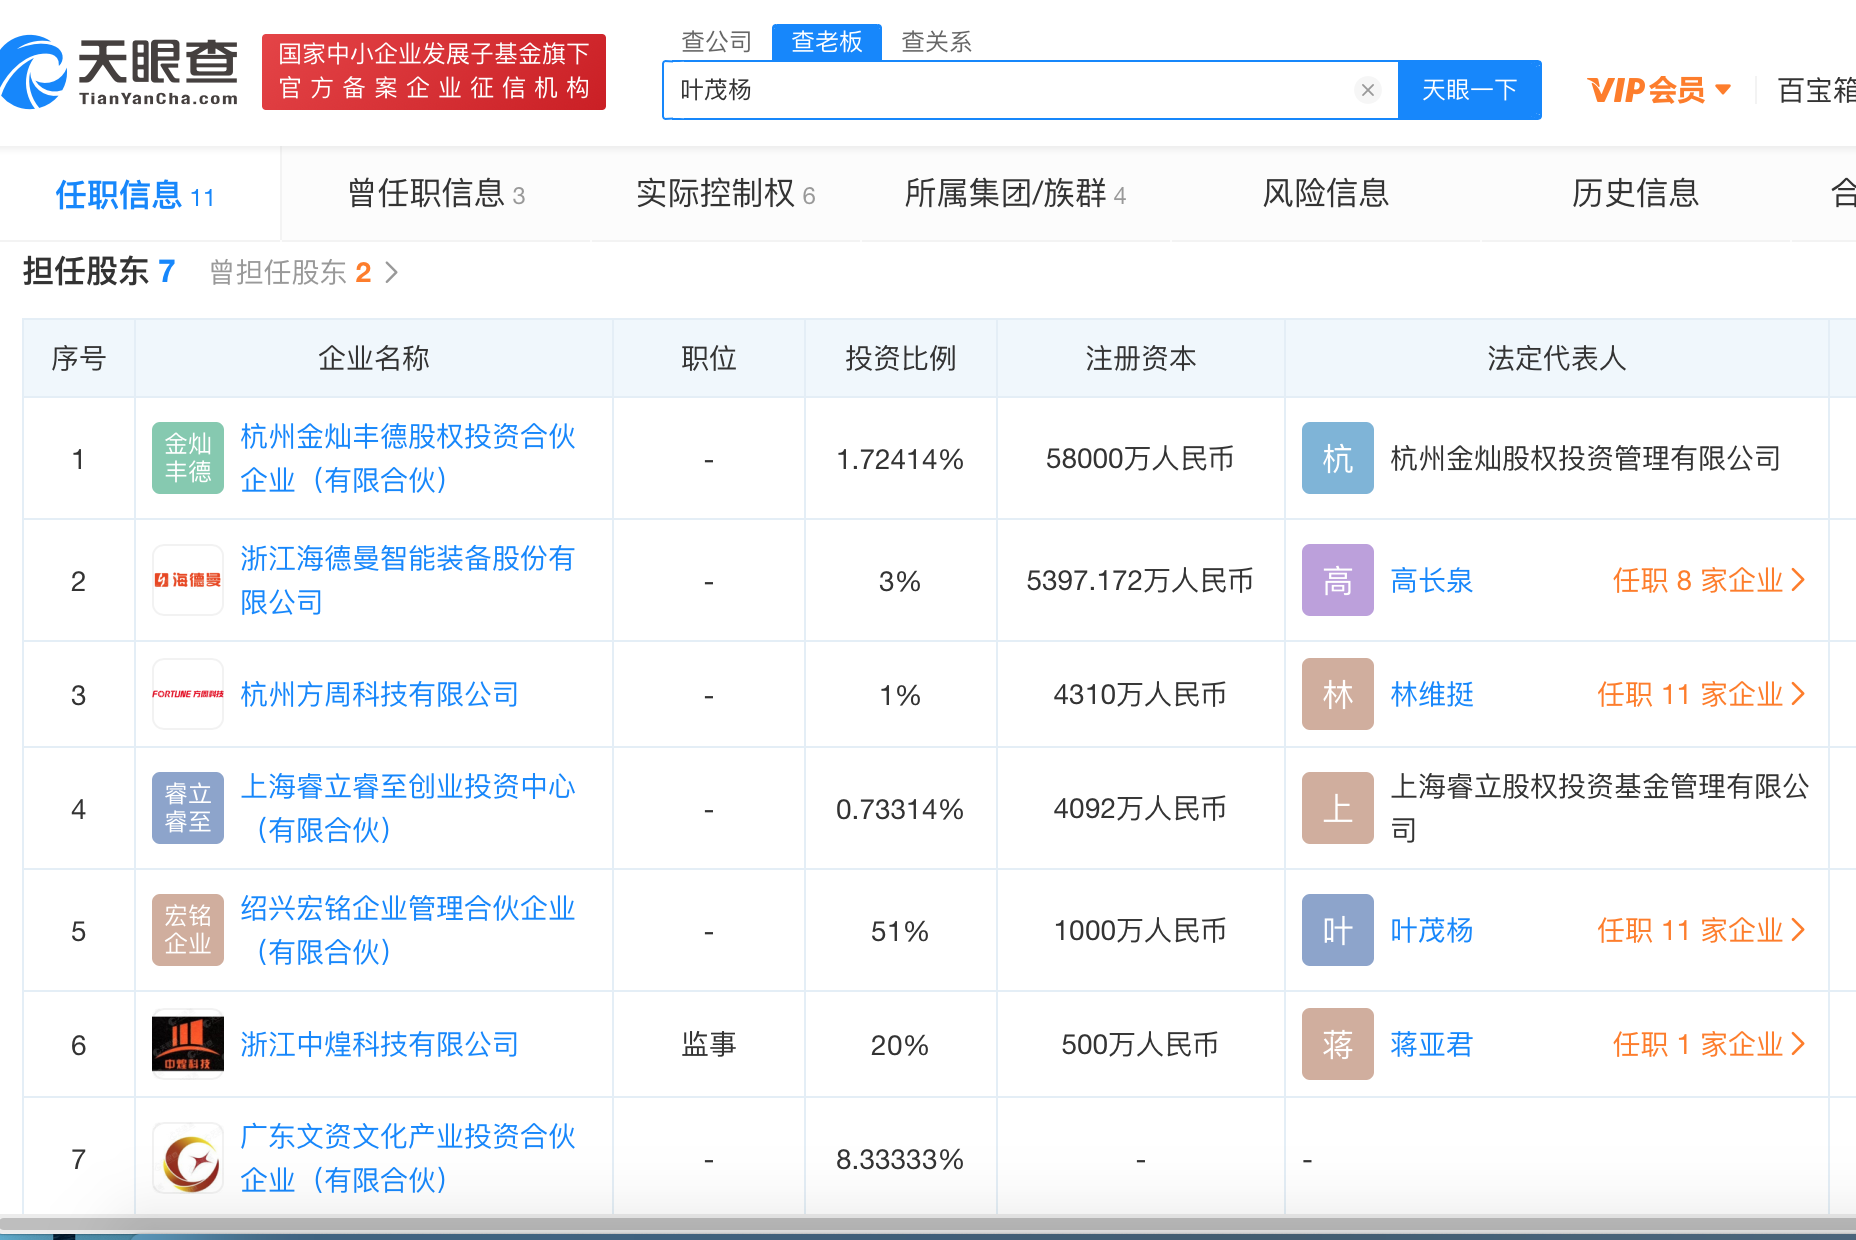Clear the search box text
Image resolution: width=1856 pixels, height=1240 pixels.
point(1367,90)
